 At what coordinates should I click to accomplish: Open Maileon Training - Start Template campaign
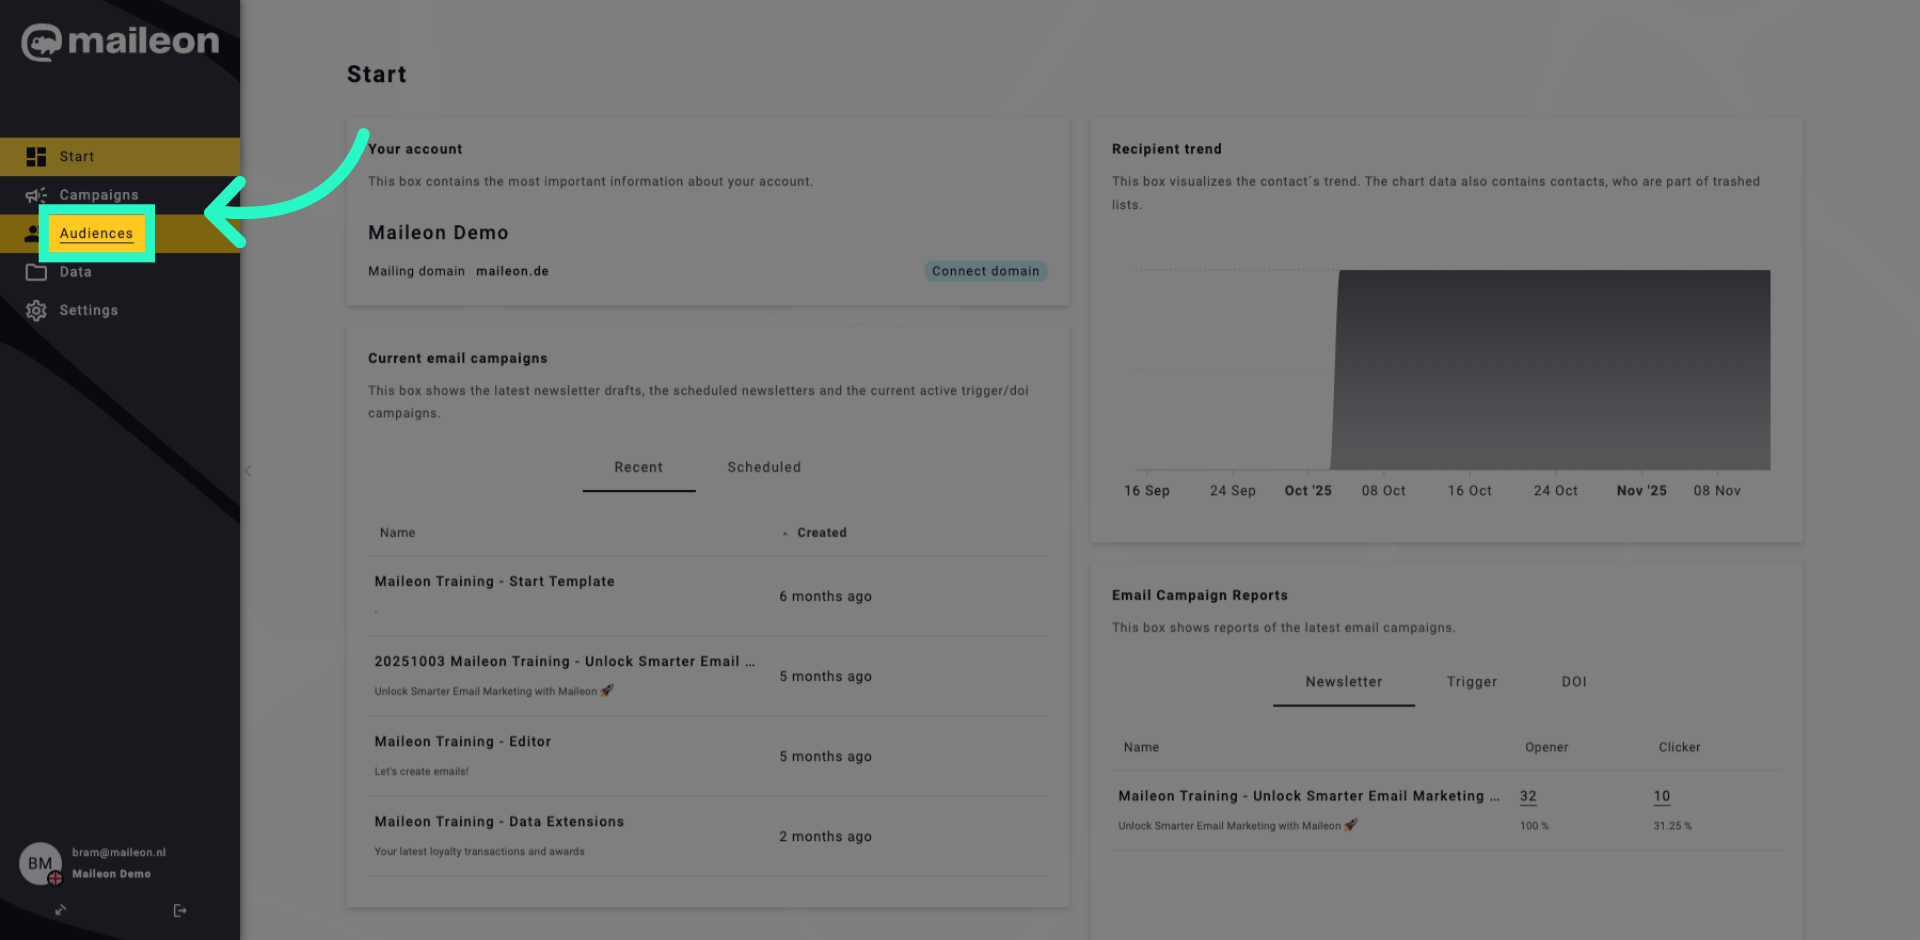pyautogui.click(x=494, y=581)
